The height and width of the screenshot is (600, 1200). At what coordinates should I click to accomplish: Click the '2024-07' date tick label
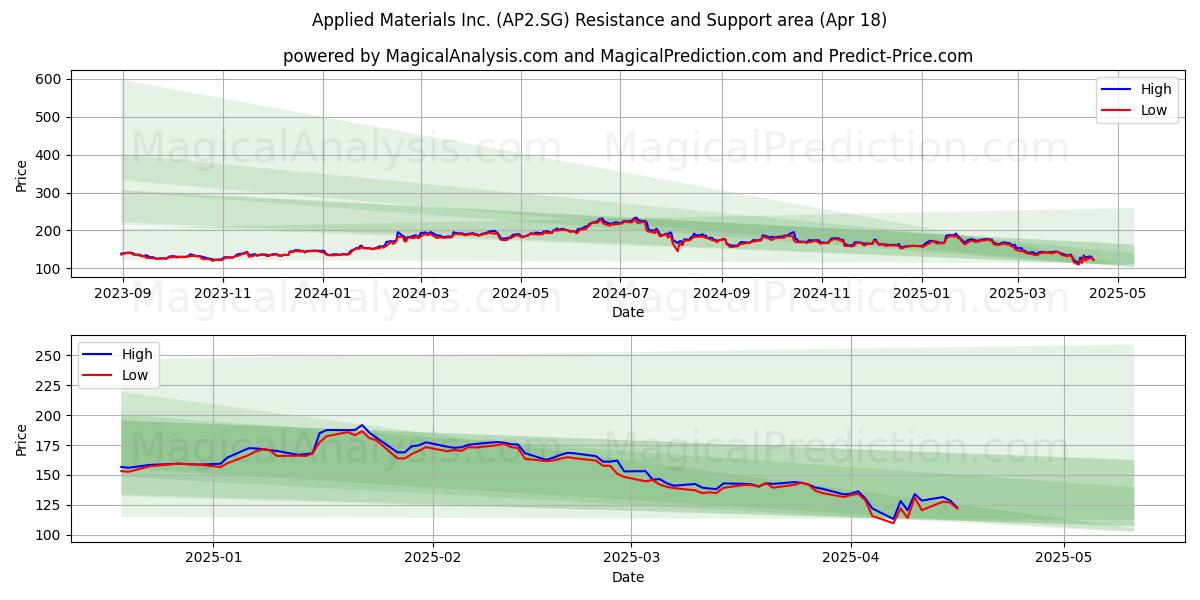point(621,294)
